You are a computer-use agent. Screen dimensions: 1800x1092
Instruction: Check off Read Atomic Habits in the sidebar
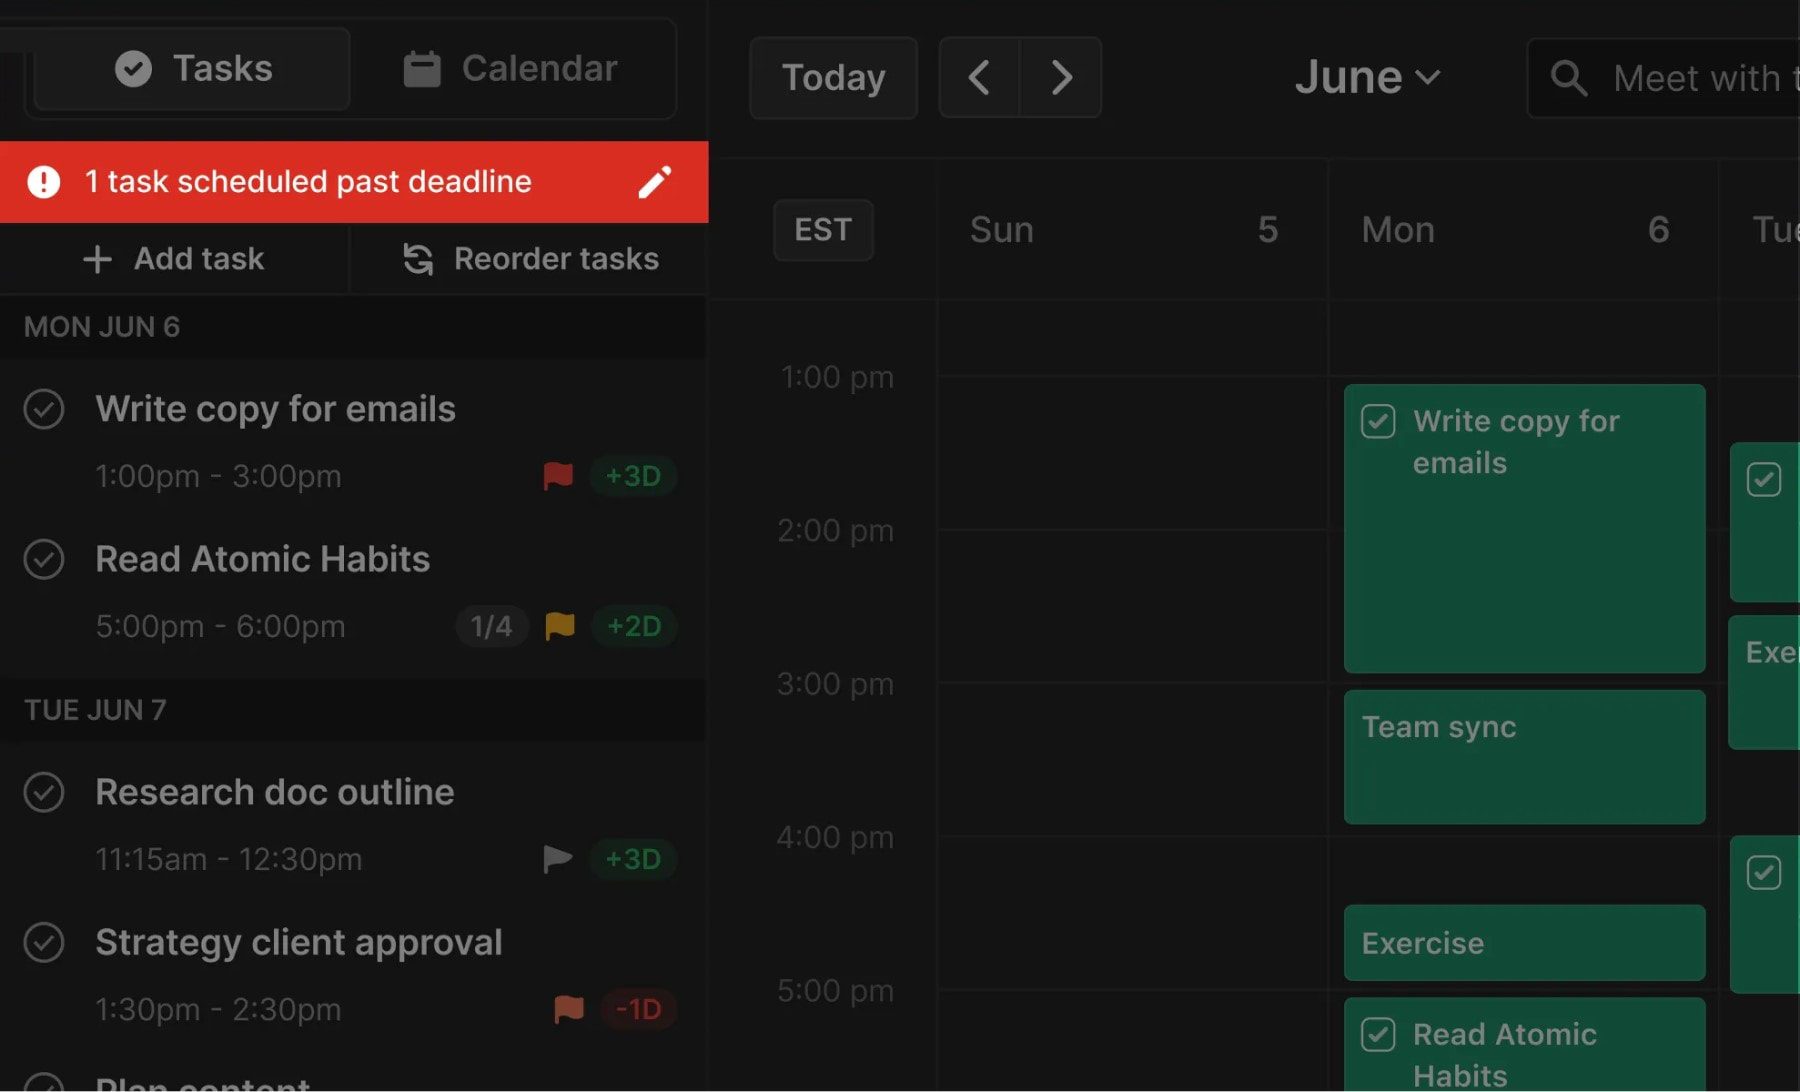tap(43, 559)
